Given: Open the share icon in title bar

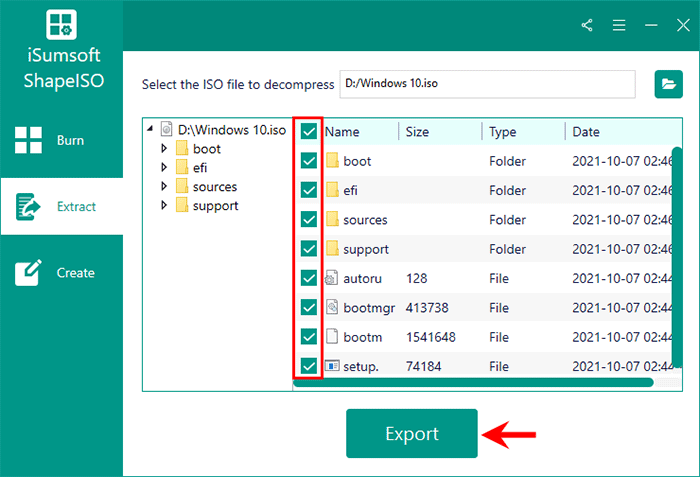Looking at the screenshot, I should click(587, 25).
